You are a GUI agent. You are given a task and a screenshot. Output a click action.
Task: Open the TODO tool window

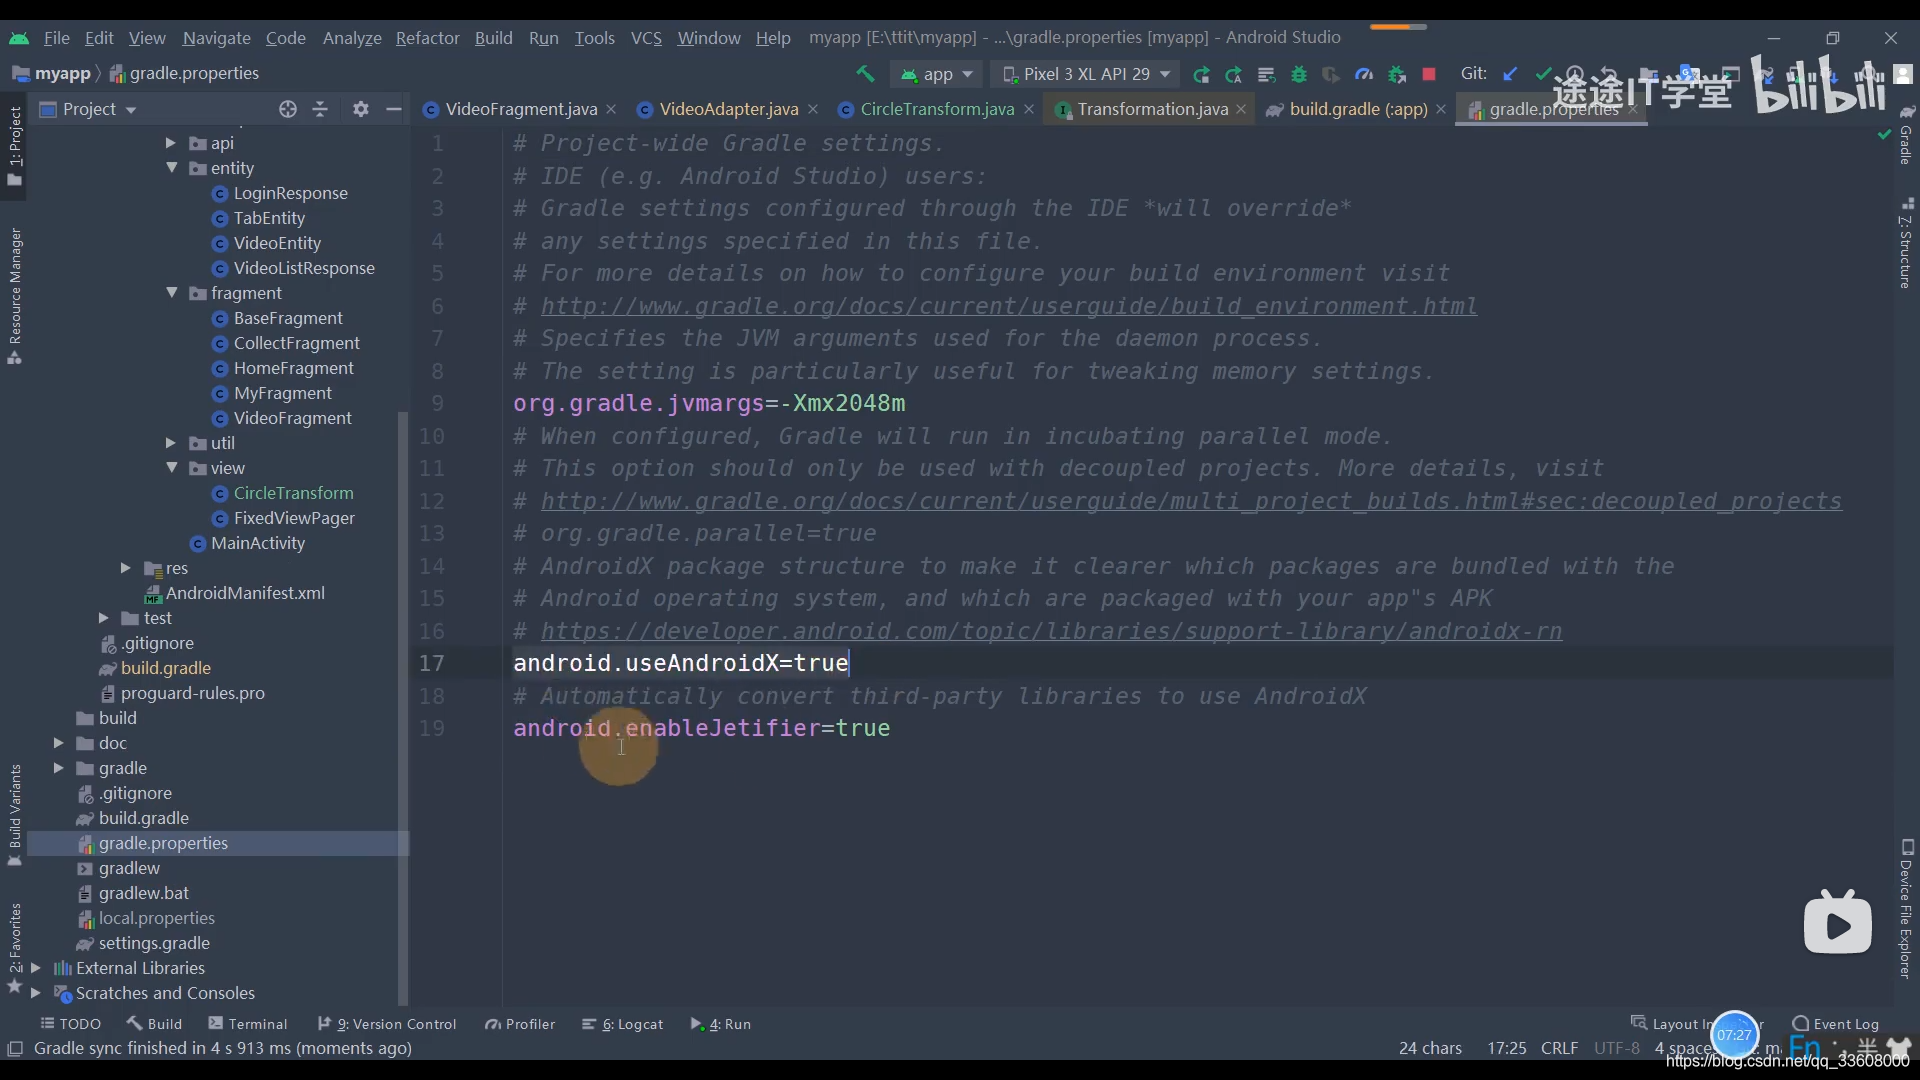pos(70,1024)
